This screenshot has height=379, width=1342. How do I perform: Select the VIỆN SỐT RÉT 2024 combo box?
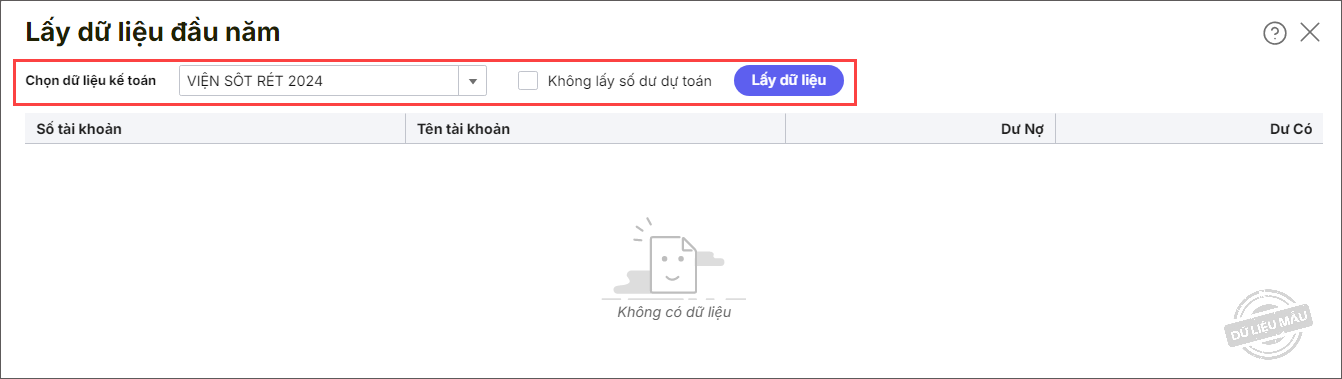click(x=333, y=81)
